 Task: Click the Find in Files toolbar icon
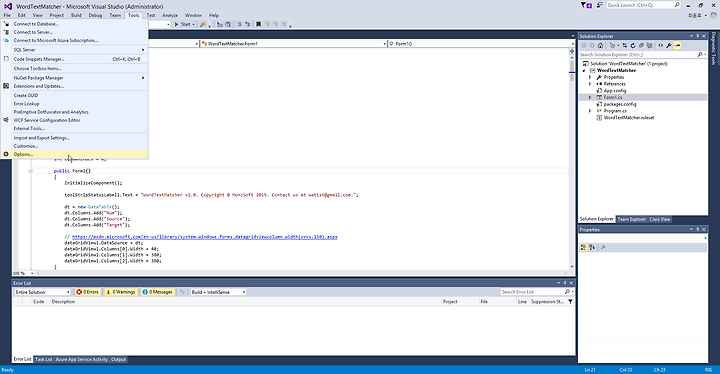click(x=203, y=24)
